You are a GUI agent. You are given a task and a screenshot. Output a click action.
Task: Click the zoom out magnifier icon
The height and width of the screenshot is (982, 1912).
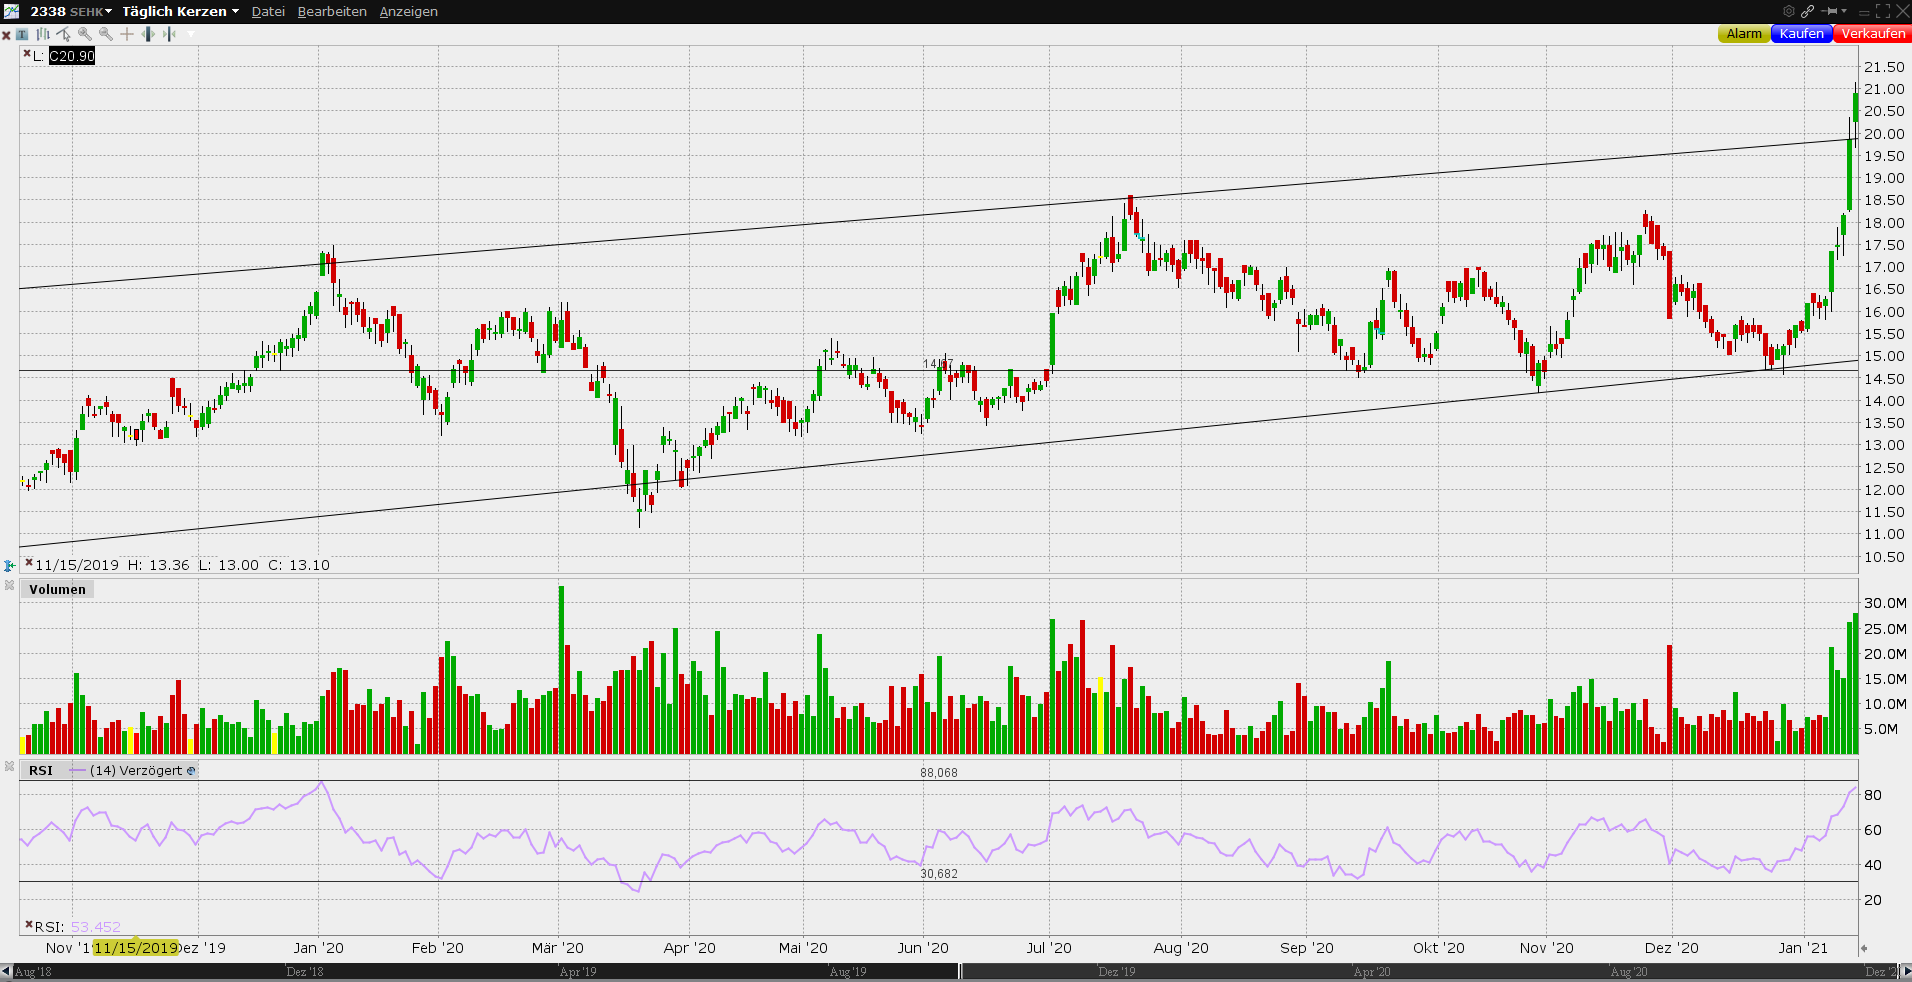(106, 34)
